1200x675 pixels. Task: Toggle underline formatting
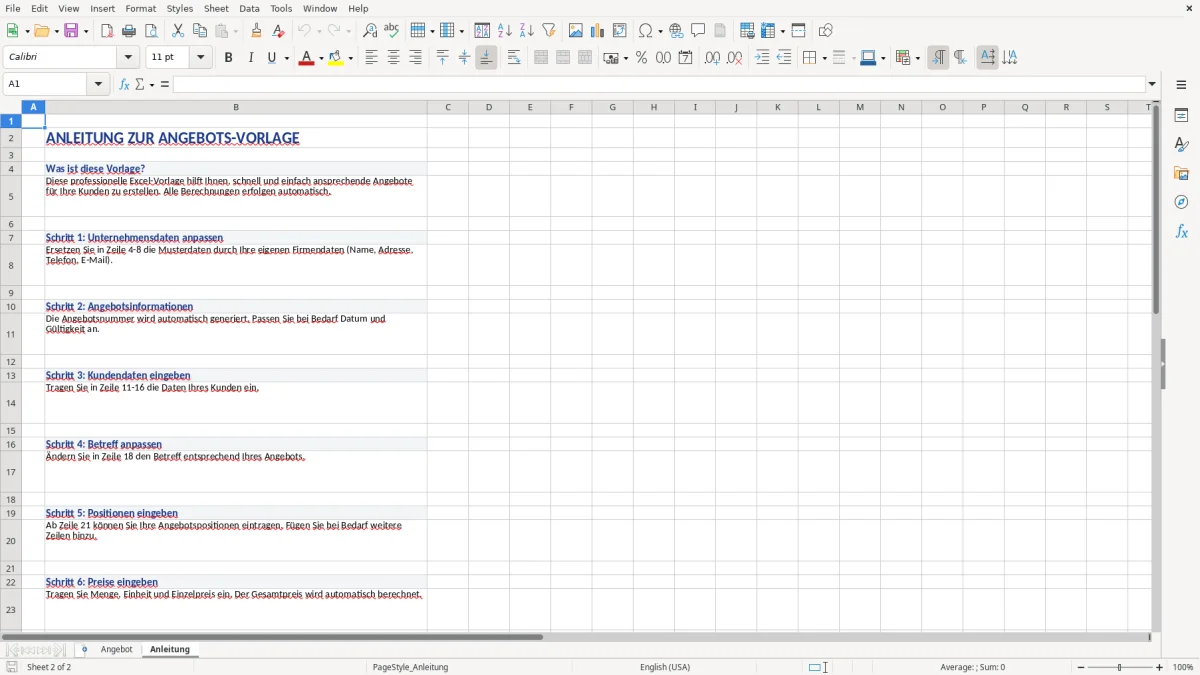pyautogui.click(x=271, y=58)
